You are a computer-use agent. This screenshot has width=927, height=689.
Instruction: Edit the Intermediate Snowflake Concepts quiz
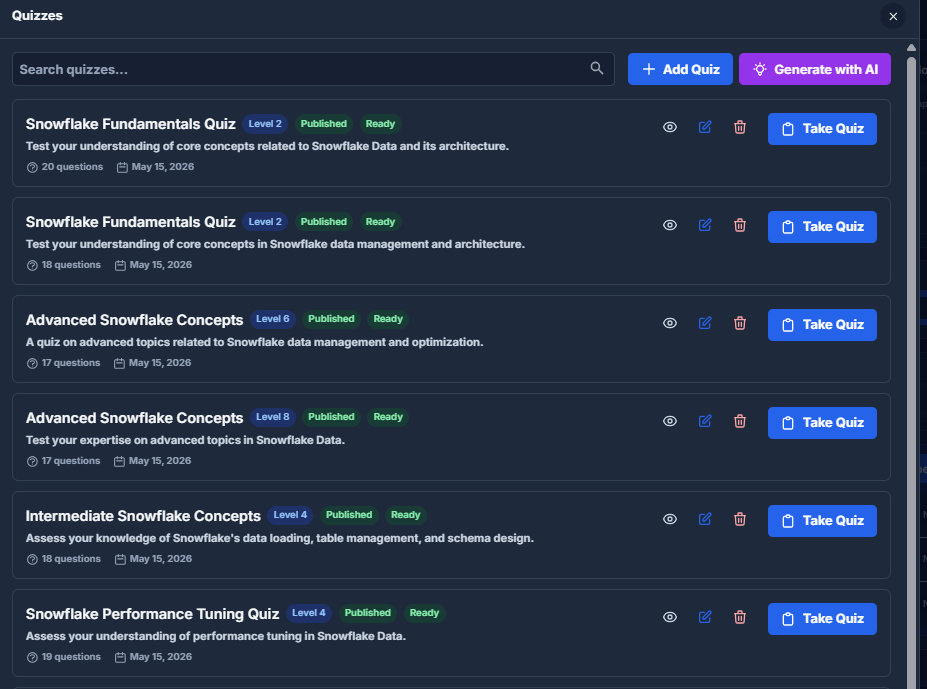tap(705, 519)
